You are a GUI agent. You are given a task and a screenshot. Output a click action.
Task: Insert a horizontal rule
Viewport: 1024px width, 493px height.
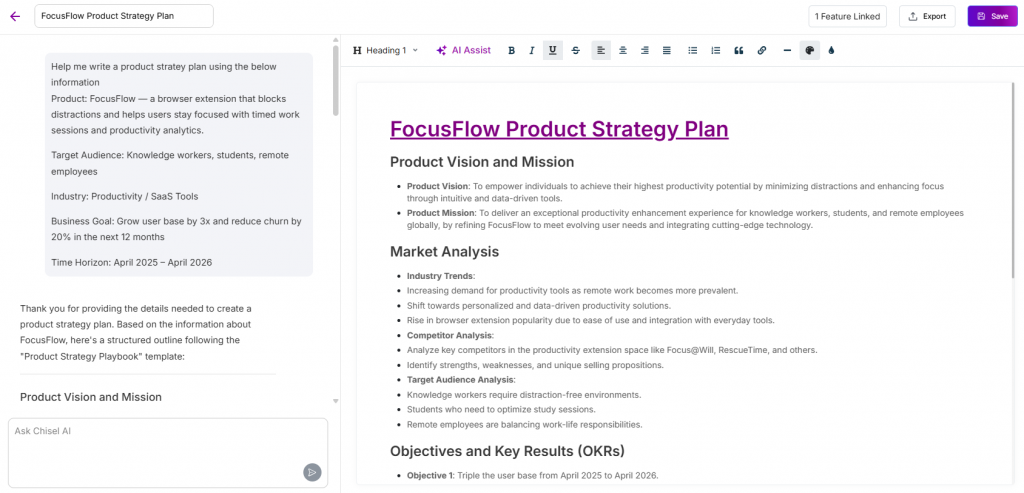pyautogui.click(x=787, y=50)
